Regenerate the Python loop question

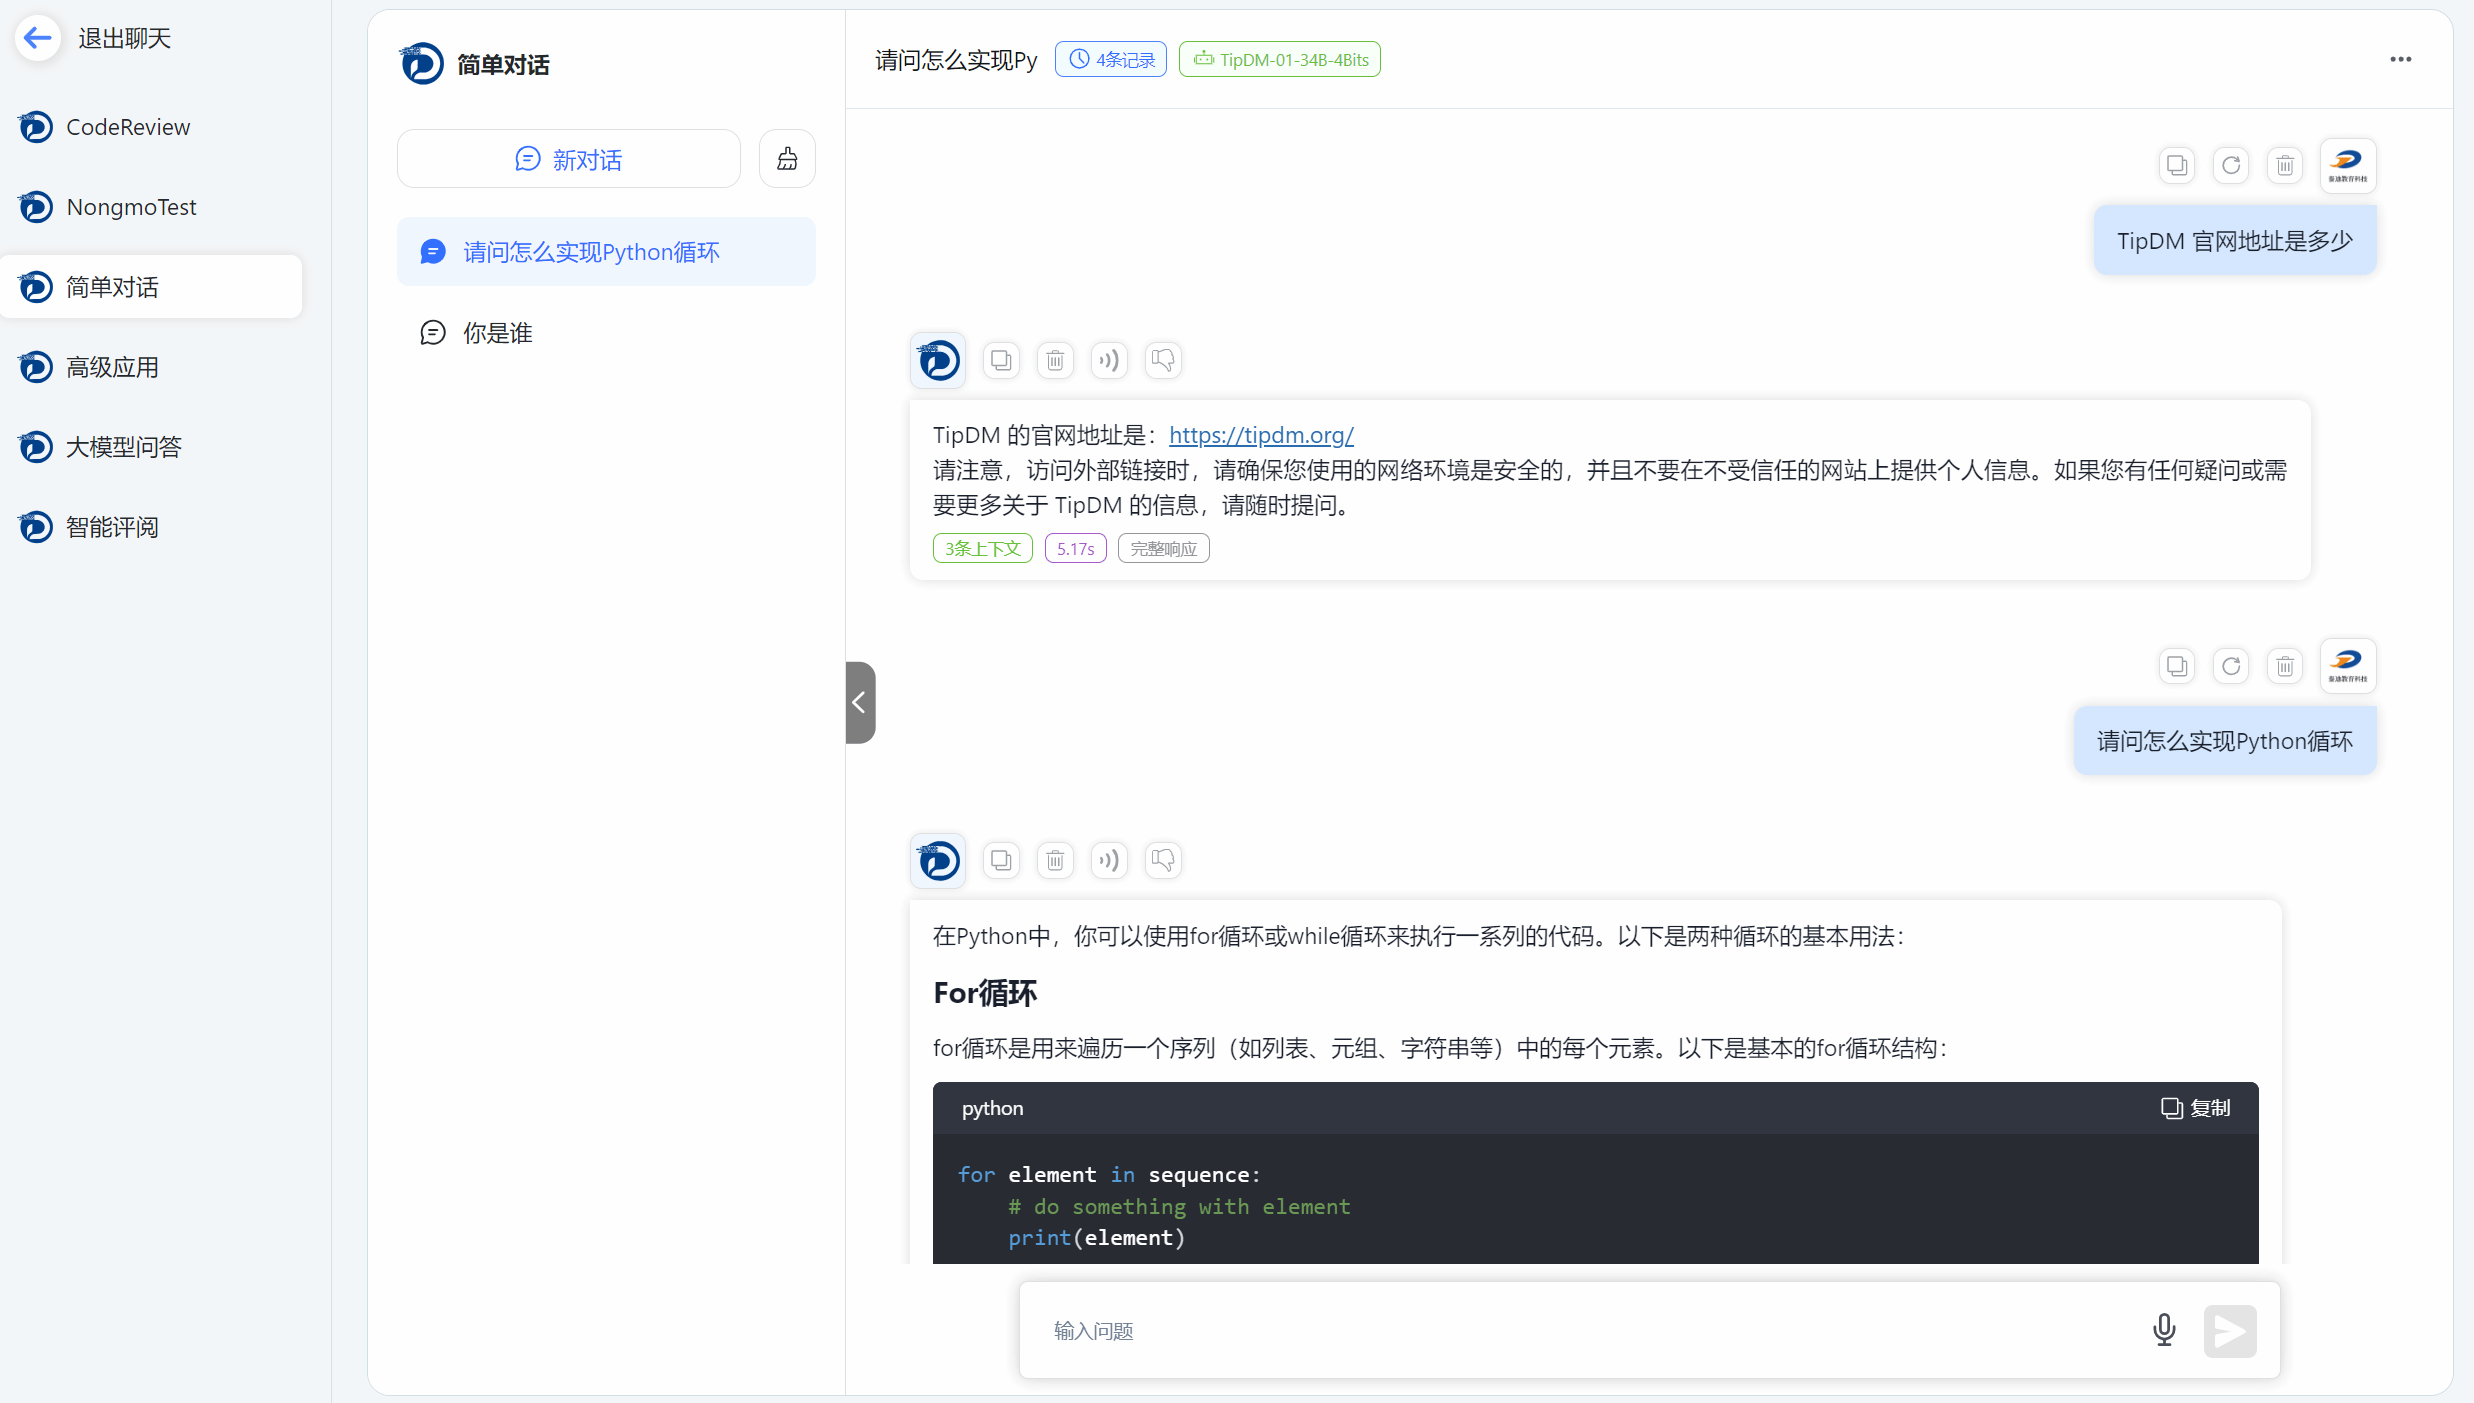(x=2231, y=666)
